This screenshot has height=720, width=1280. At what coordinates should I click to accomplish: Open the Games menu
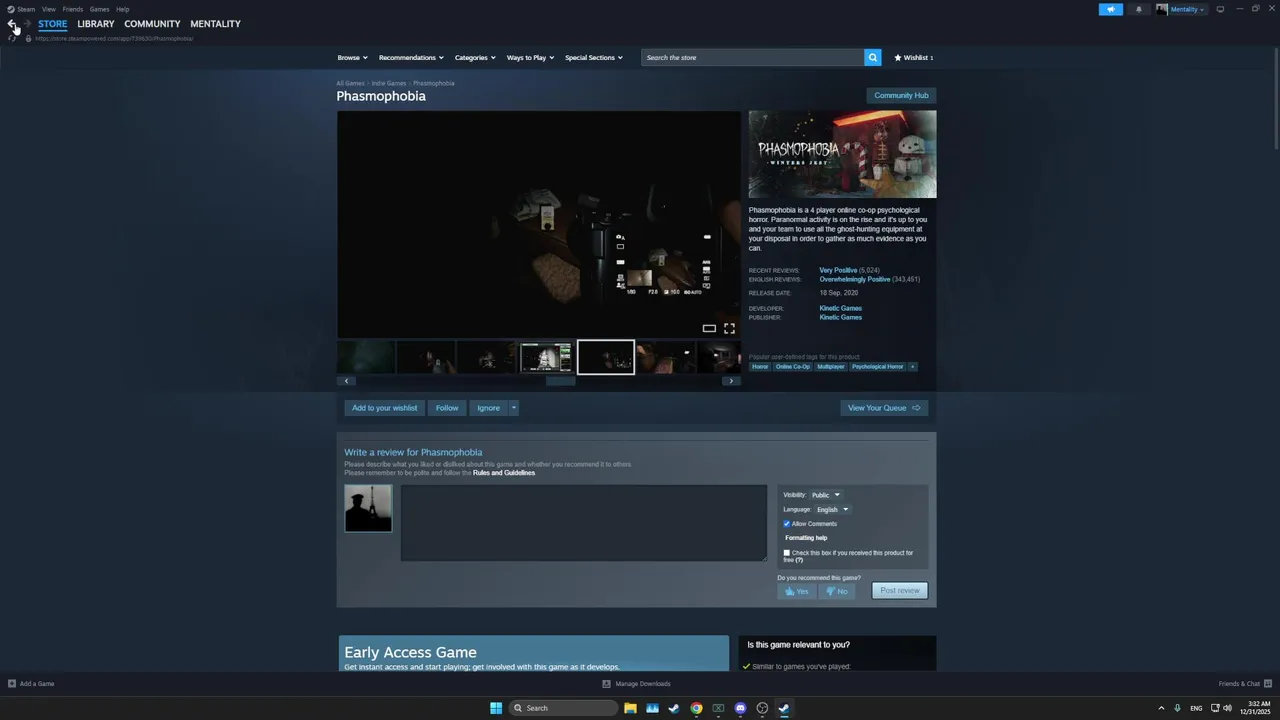tap(99, 9)
